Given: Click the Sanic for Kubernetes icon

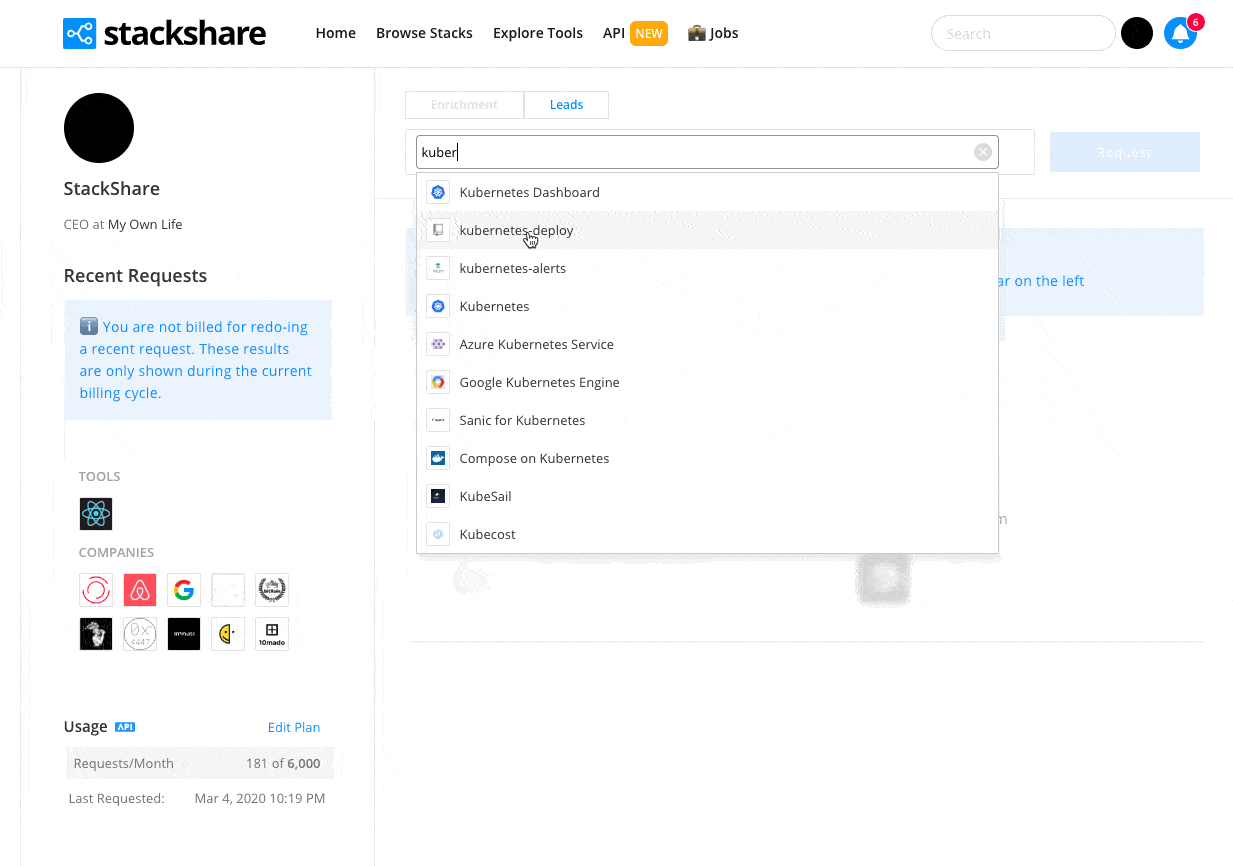Looking at the screenshot, I should [x=437, y=420].
